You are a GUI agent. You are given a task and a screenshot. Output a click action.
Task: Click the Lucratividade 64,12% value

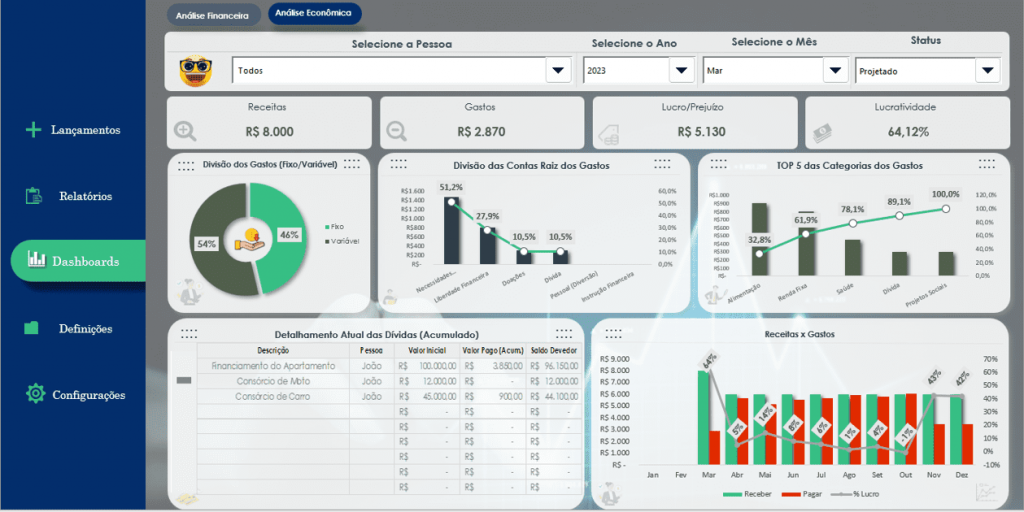908,131
